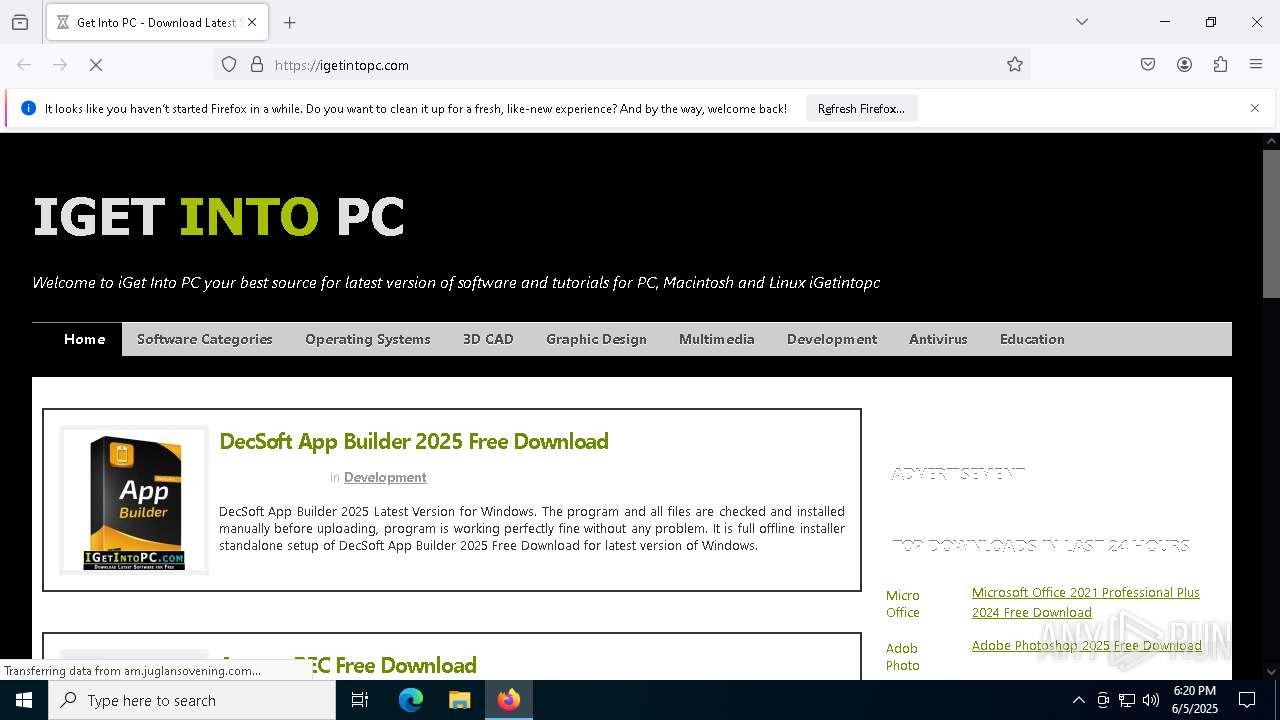Show site security padlock info
1280x720 pixels.
257,65
